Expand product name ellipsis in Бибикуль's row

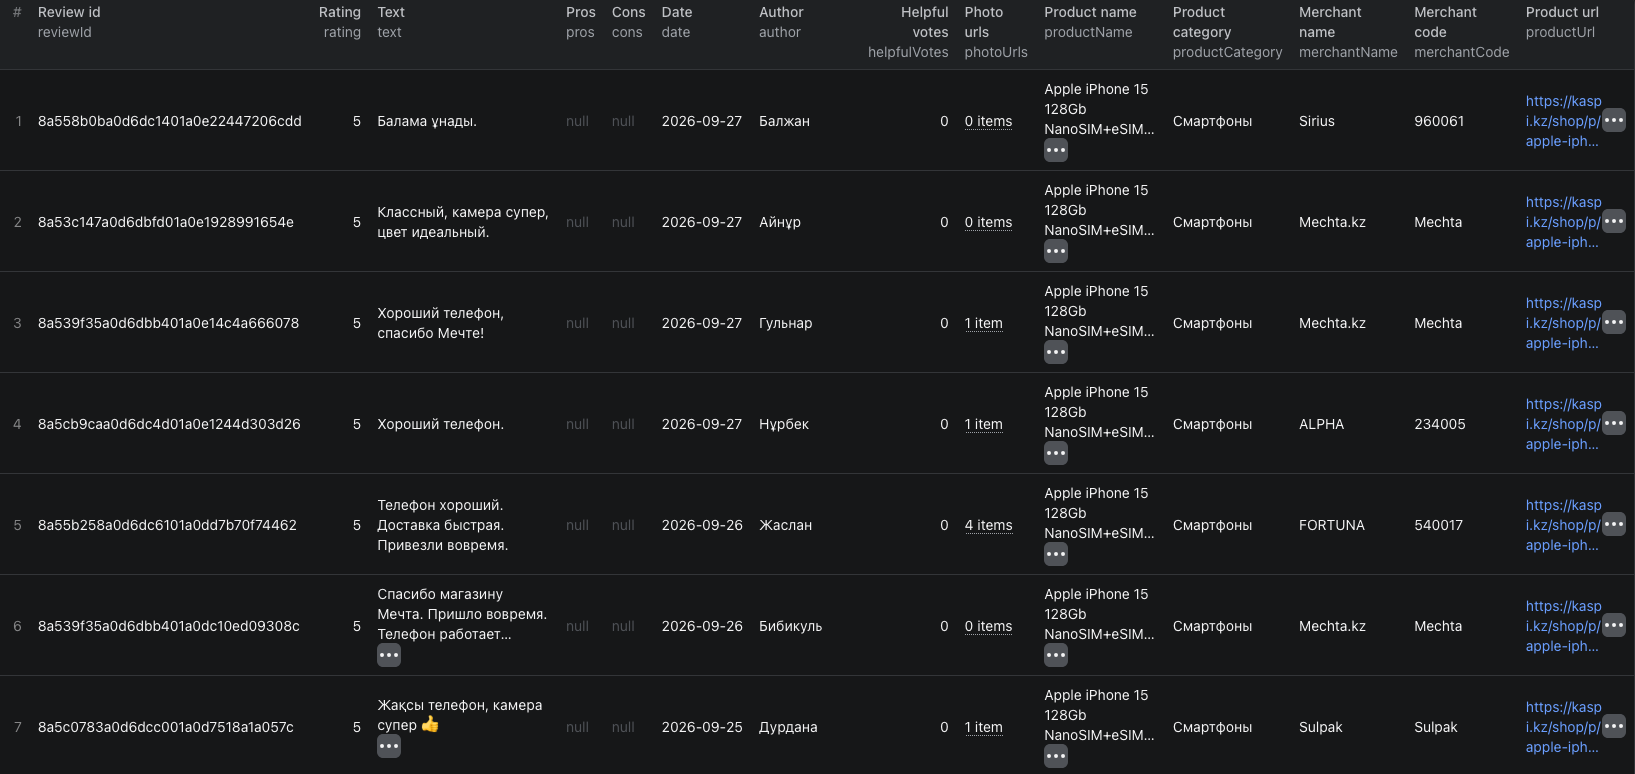pyautogui.click(x=1056, y=655)
